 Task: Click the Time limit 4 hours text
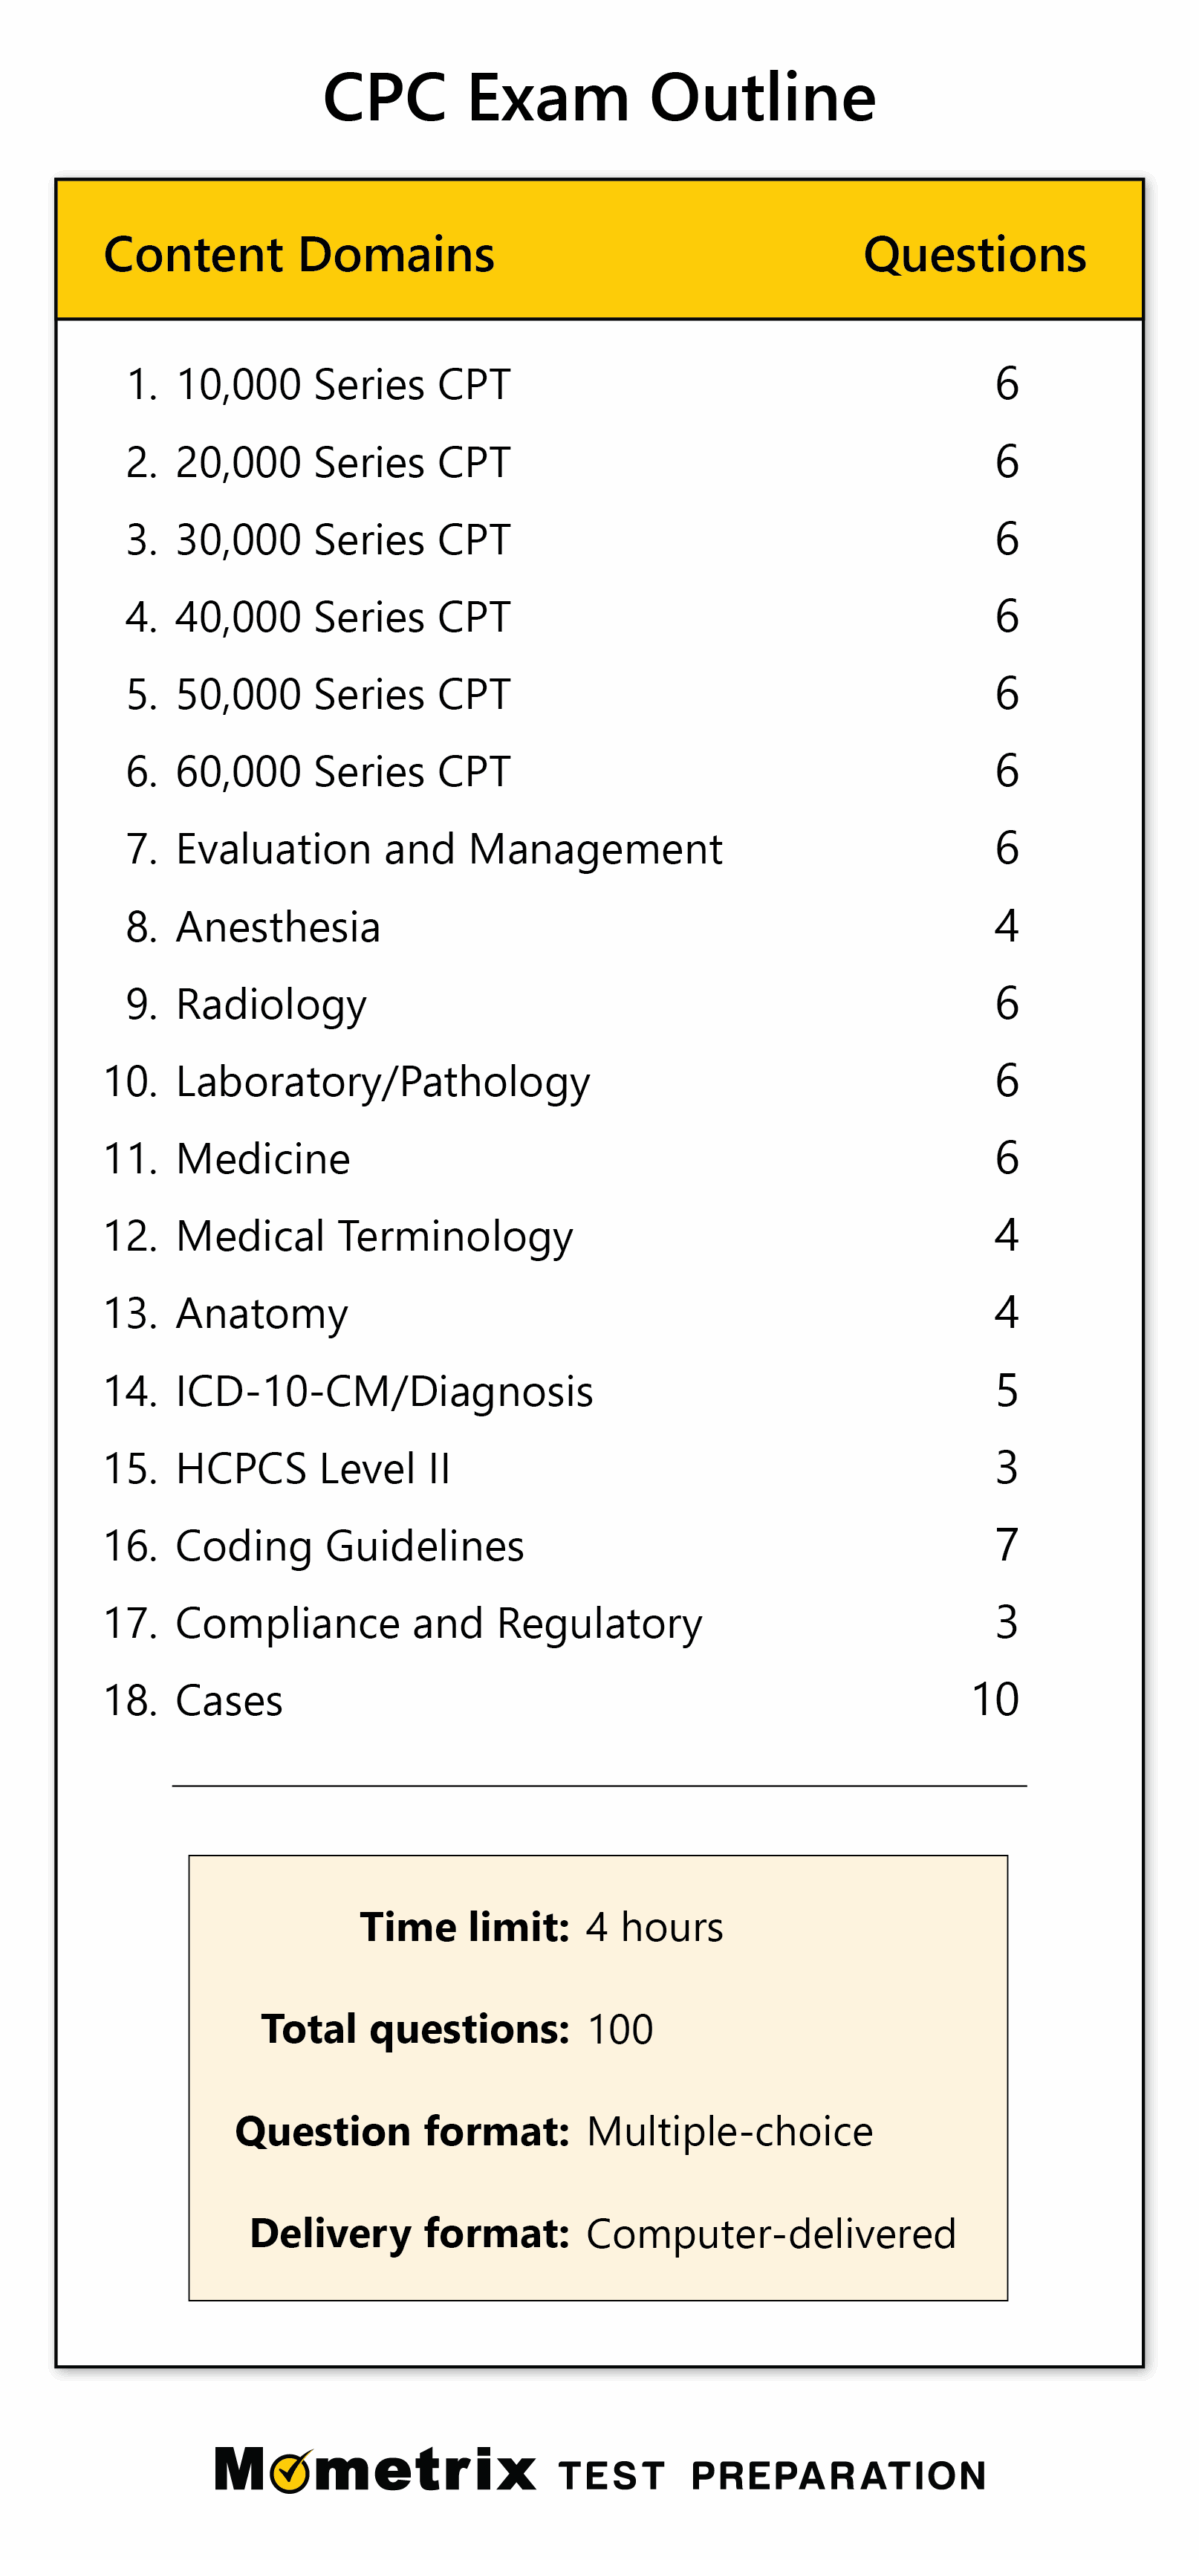[654, 1927]
